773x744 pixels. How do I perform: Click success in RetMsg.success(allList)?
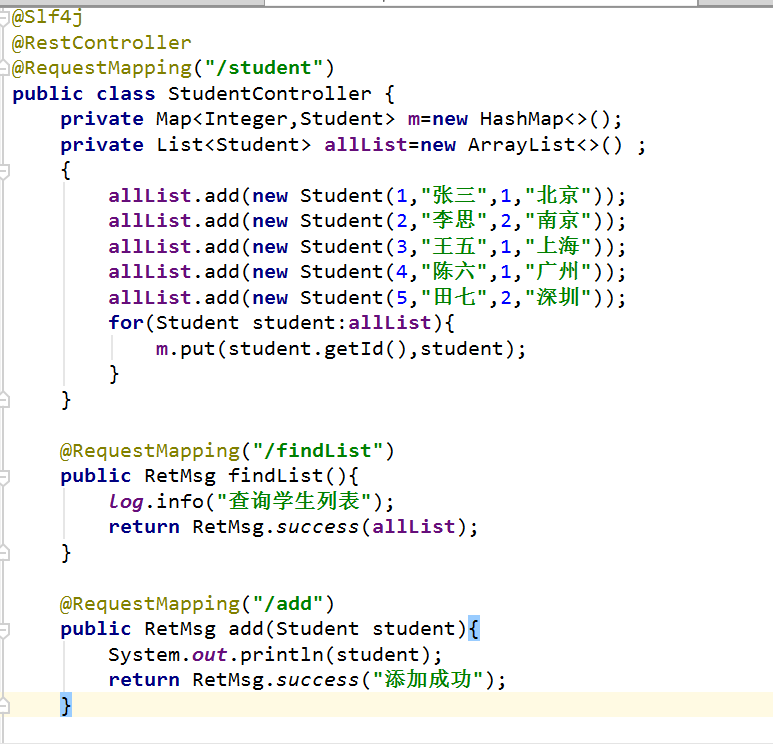click(317, 528)
